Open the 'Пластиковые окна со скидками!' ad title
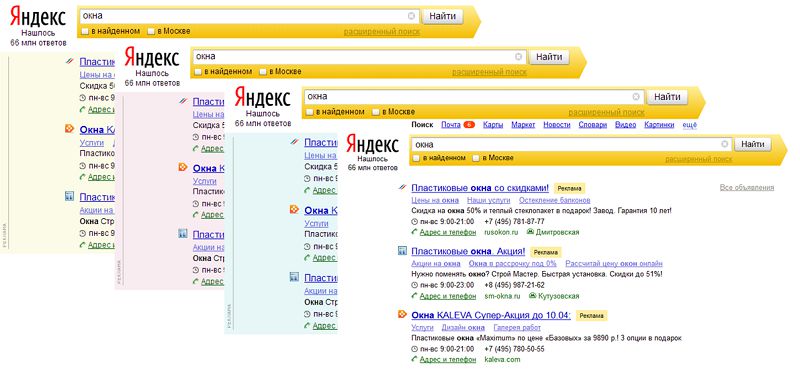Viewport: 800px width, 385px height. (x=480, y=188)
